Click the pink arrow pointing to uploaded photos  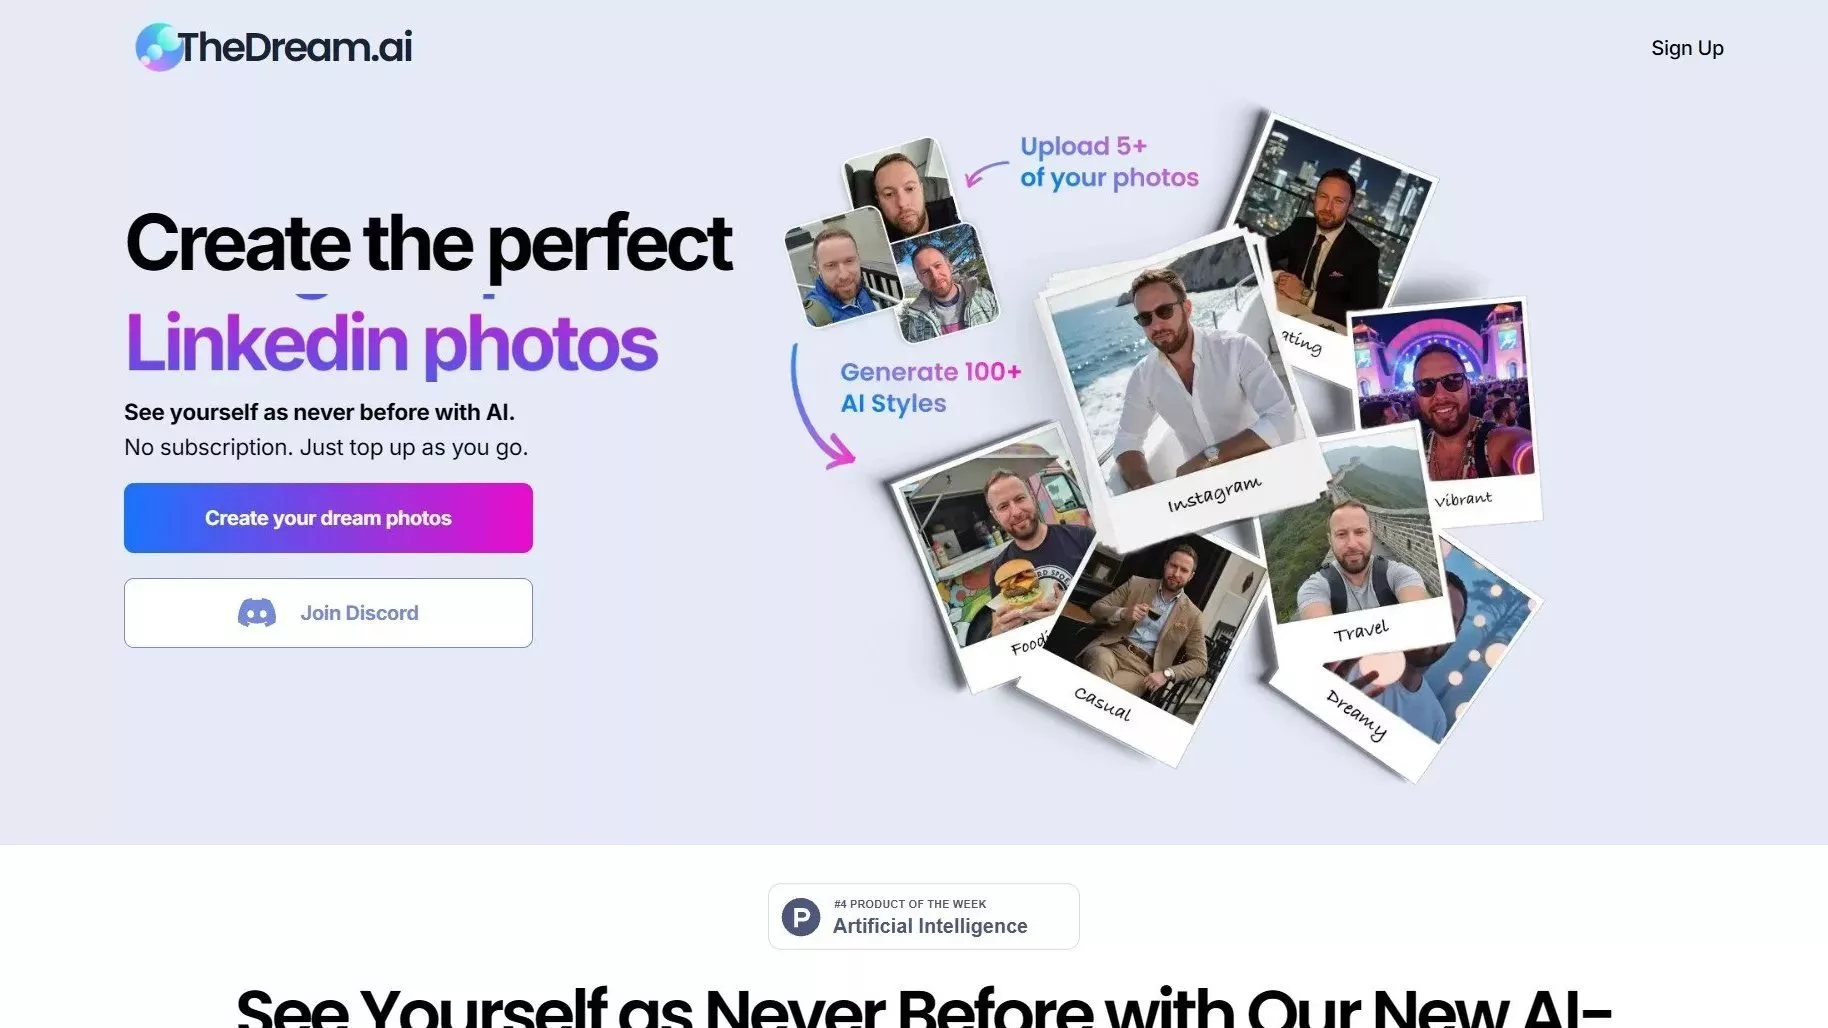(x=987, y=174)
